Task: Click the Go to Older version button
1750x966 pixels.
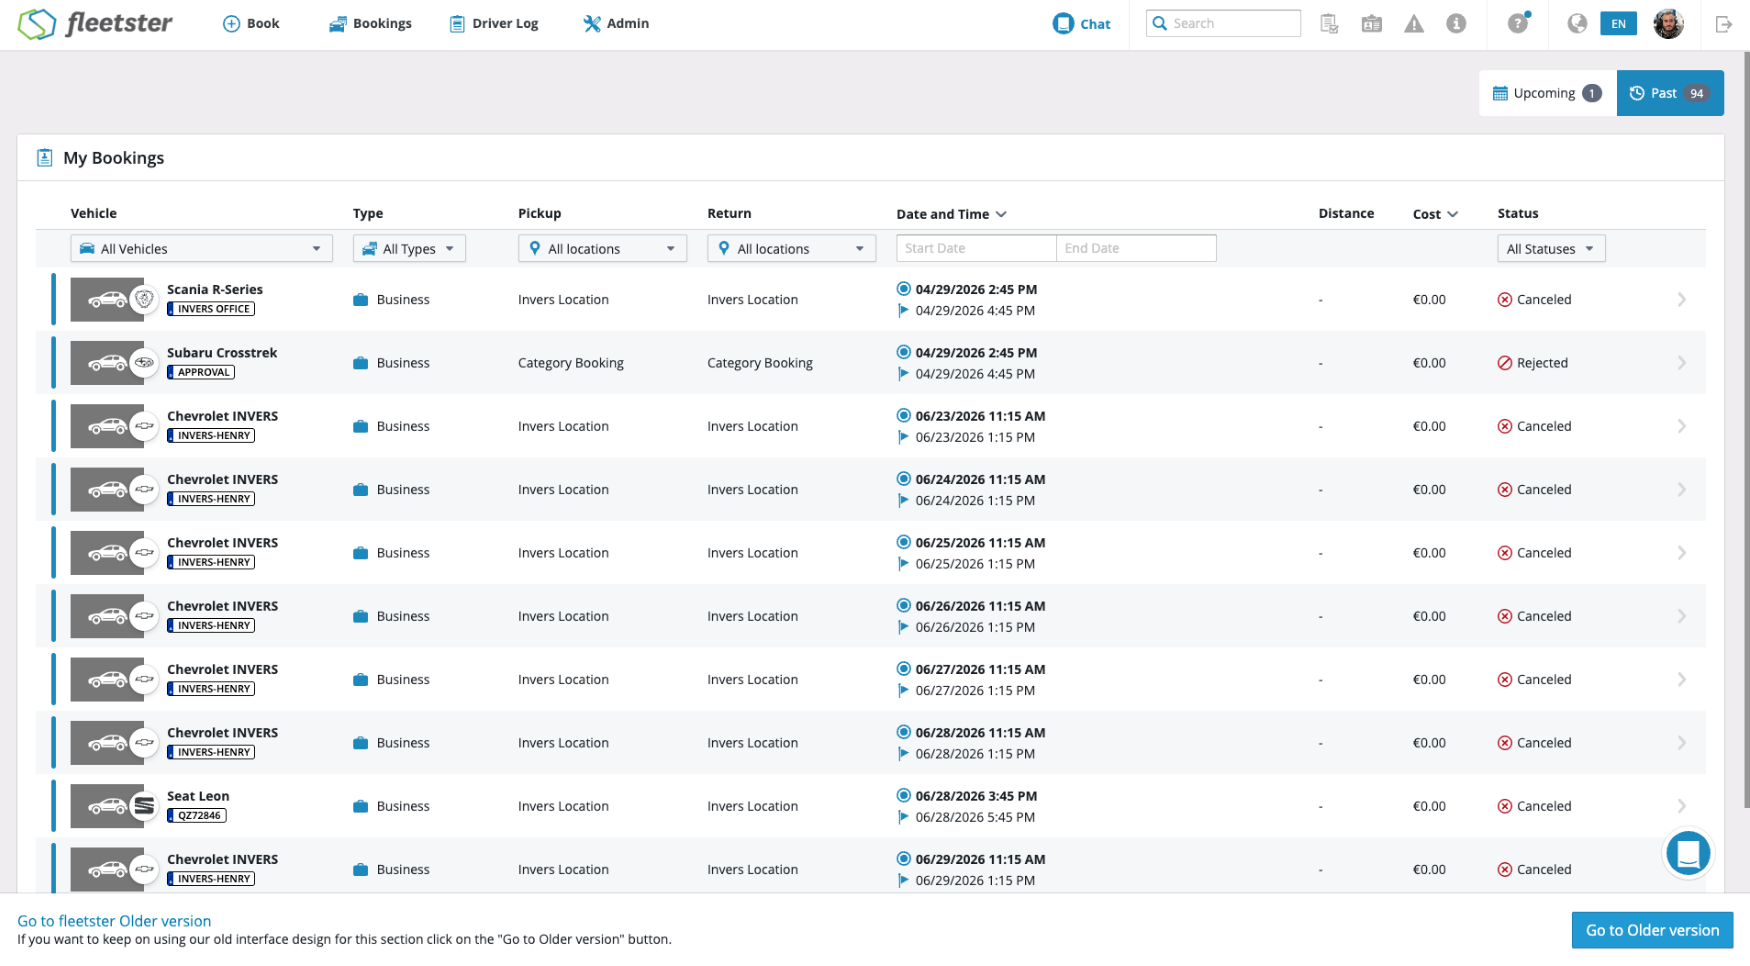Action: click(x=1652, y=930)
